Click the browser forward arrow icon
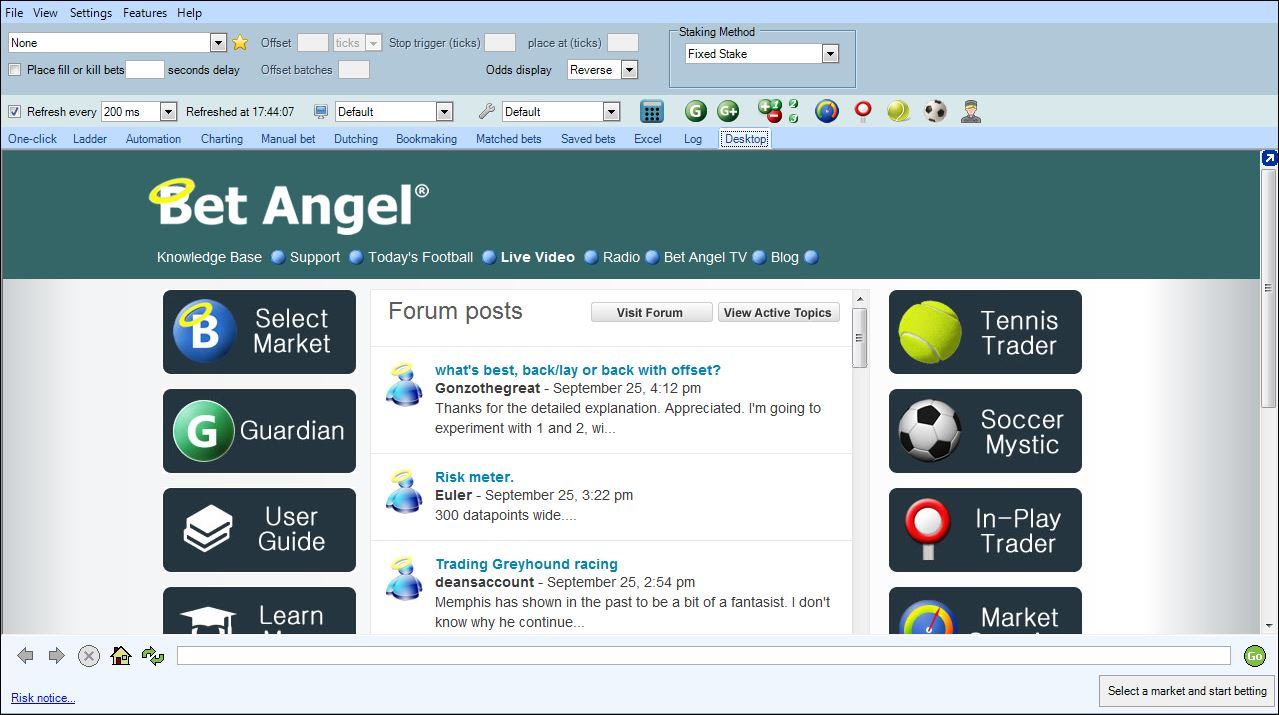 [57, 656]
